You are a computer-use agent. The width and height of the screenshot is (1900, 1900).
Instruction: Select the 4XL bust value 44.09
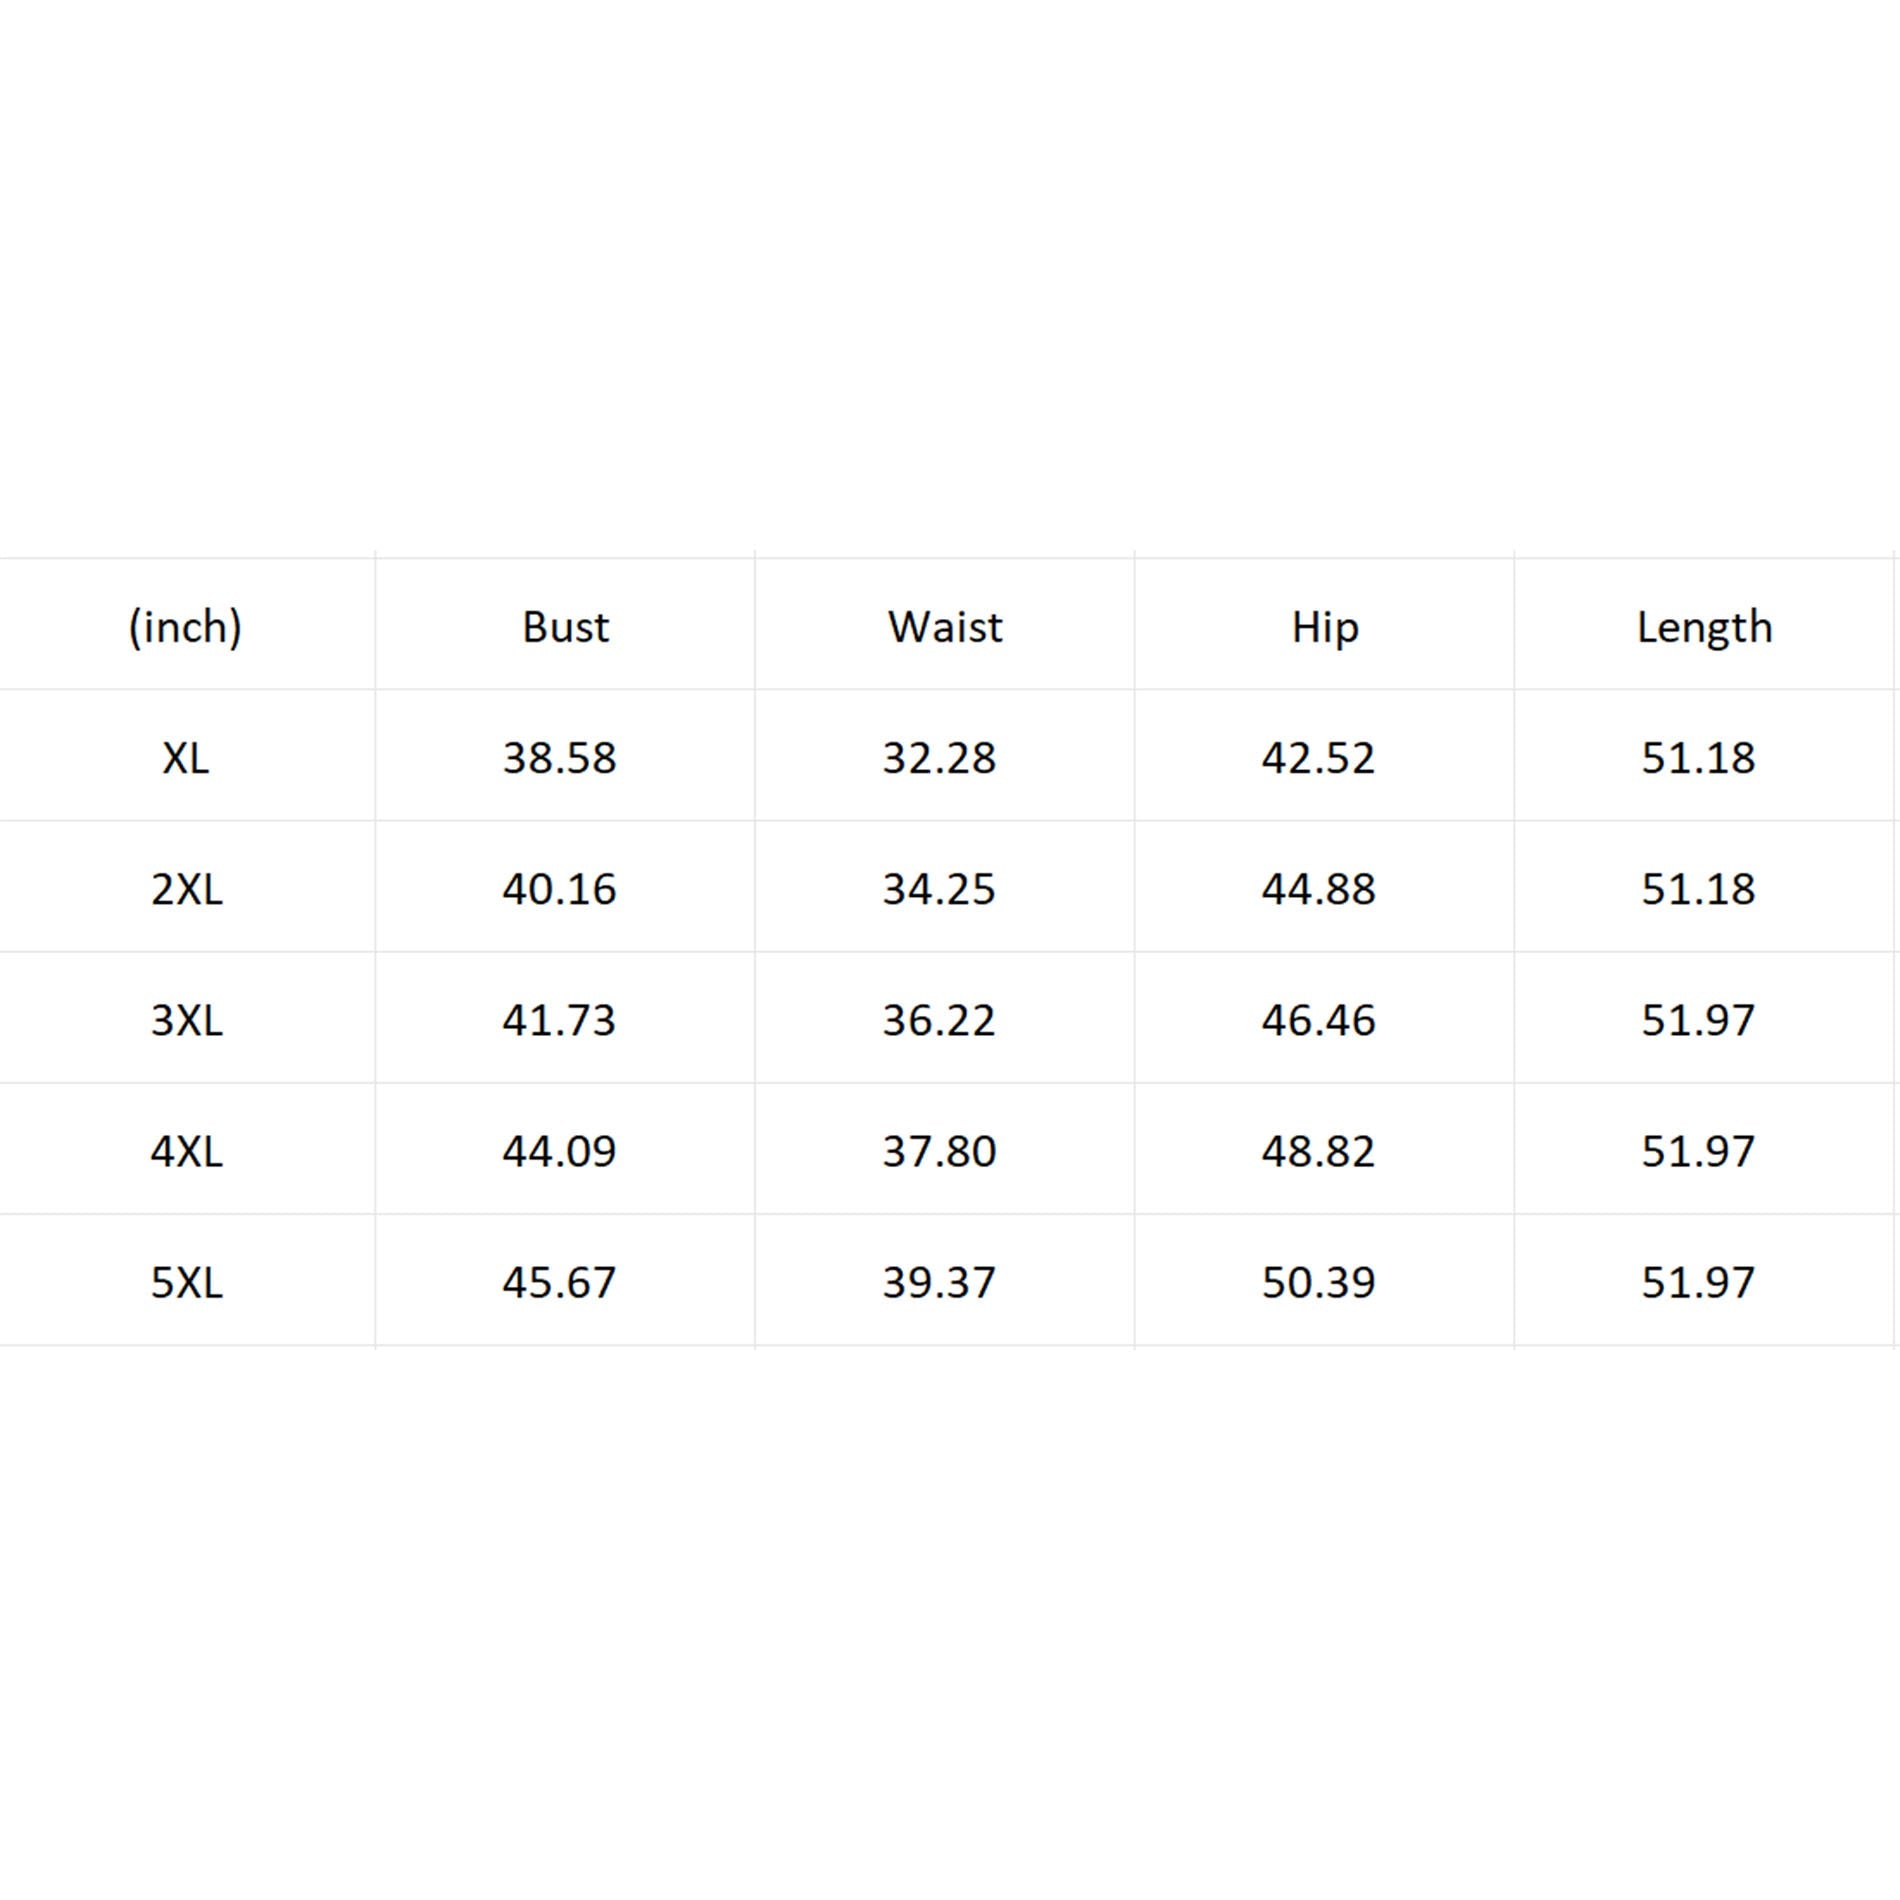coord(559,1151)
